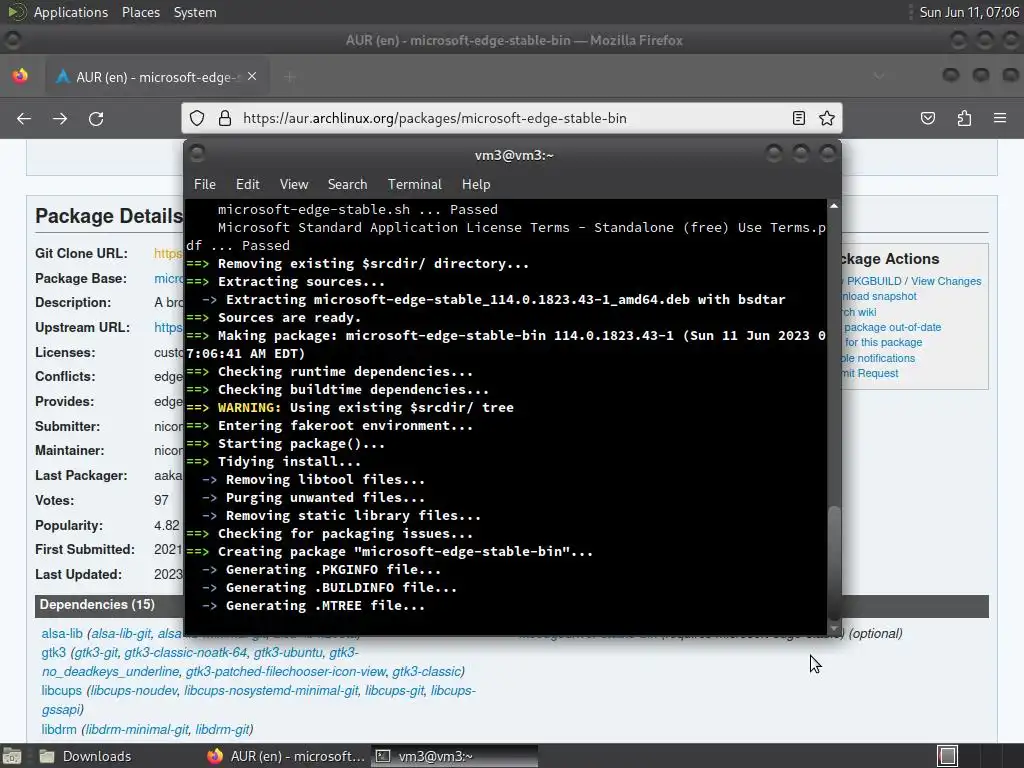Click the terminal scrollbar thumb
This screenshot has height=768, width=1024.
(x=834, y=561)
